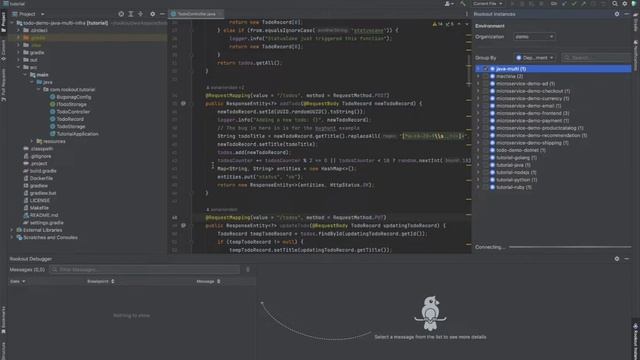
Task: Hide the Rookout Debugger panel
Action: [x=627, y=259]
